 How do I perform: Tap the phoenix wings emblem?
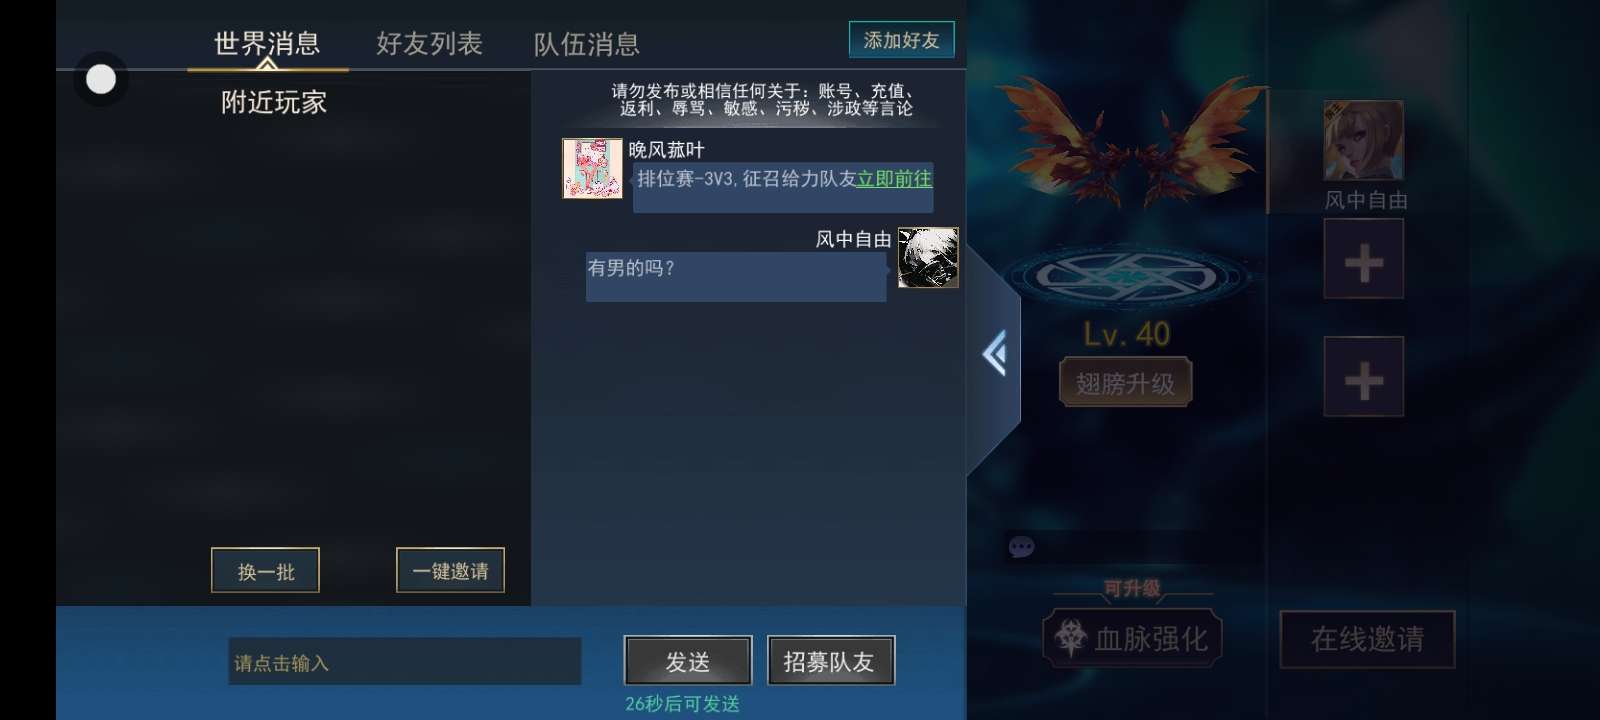pos(1130,142)
